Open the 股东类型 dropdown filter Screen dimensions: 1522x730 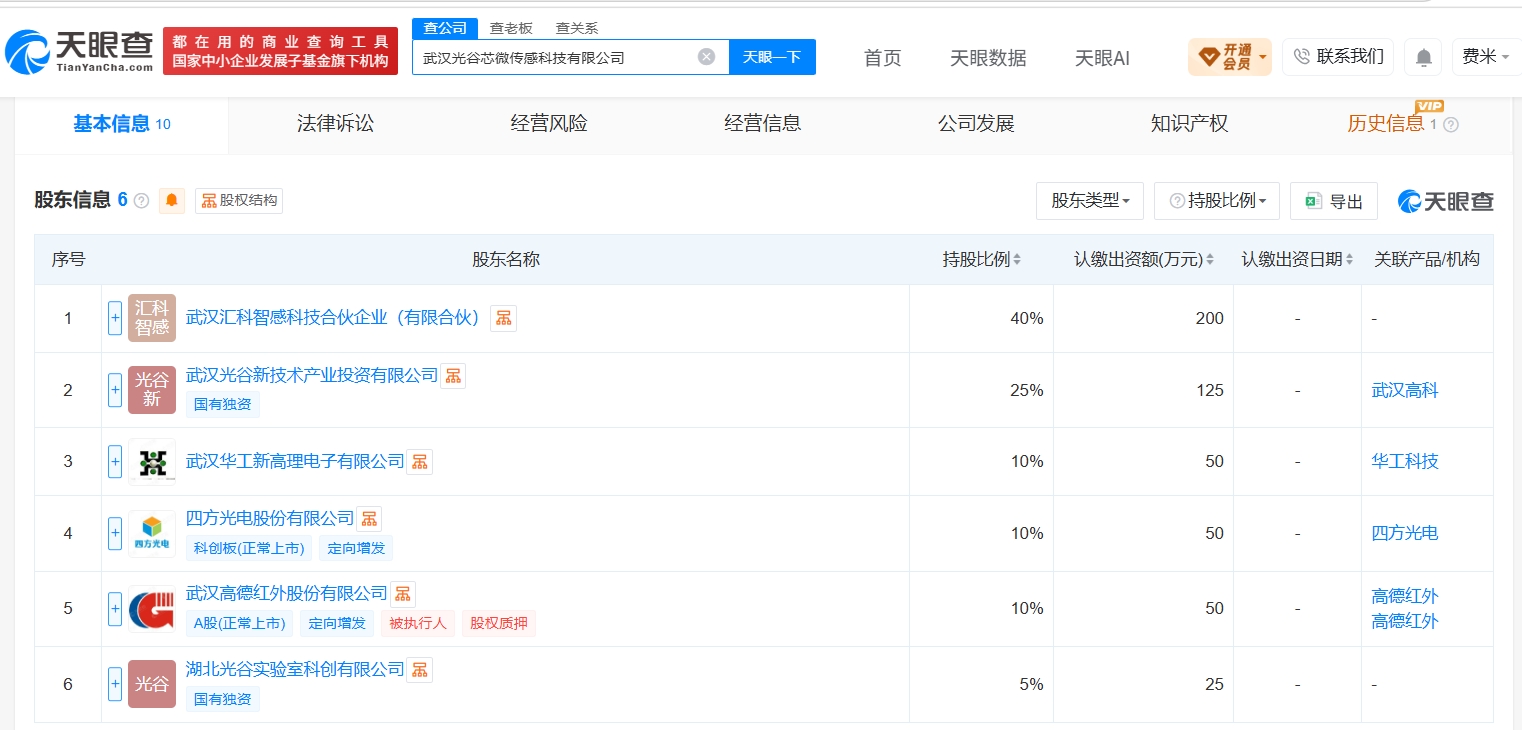[1090, 201]
